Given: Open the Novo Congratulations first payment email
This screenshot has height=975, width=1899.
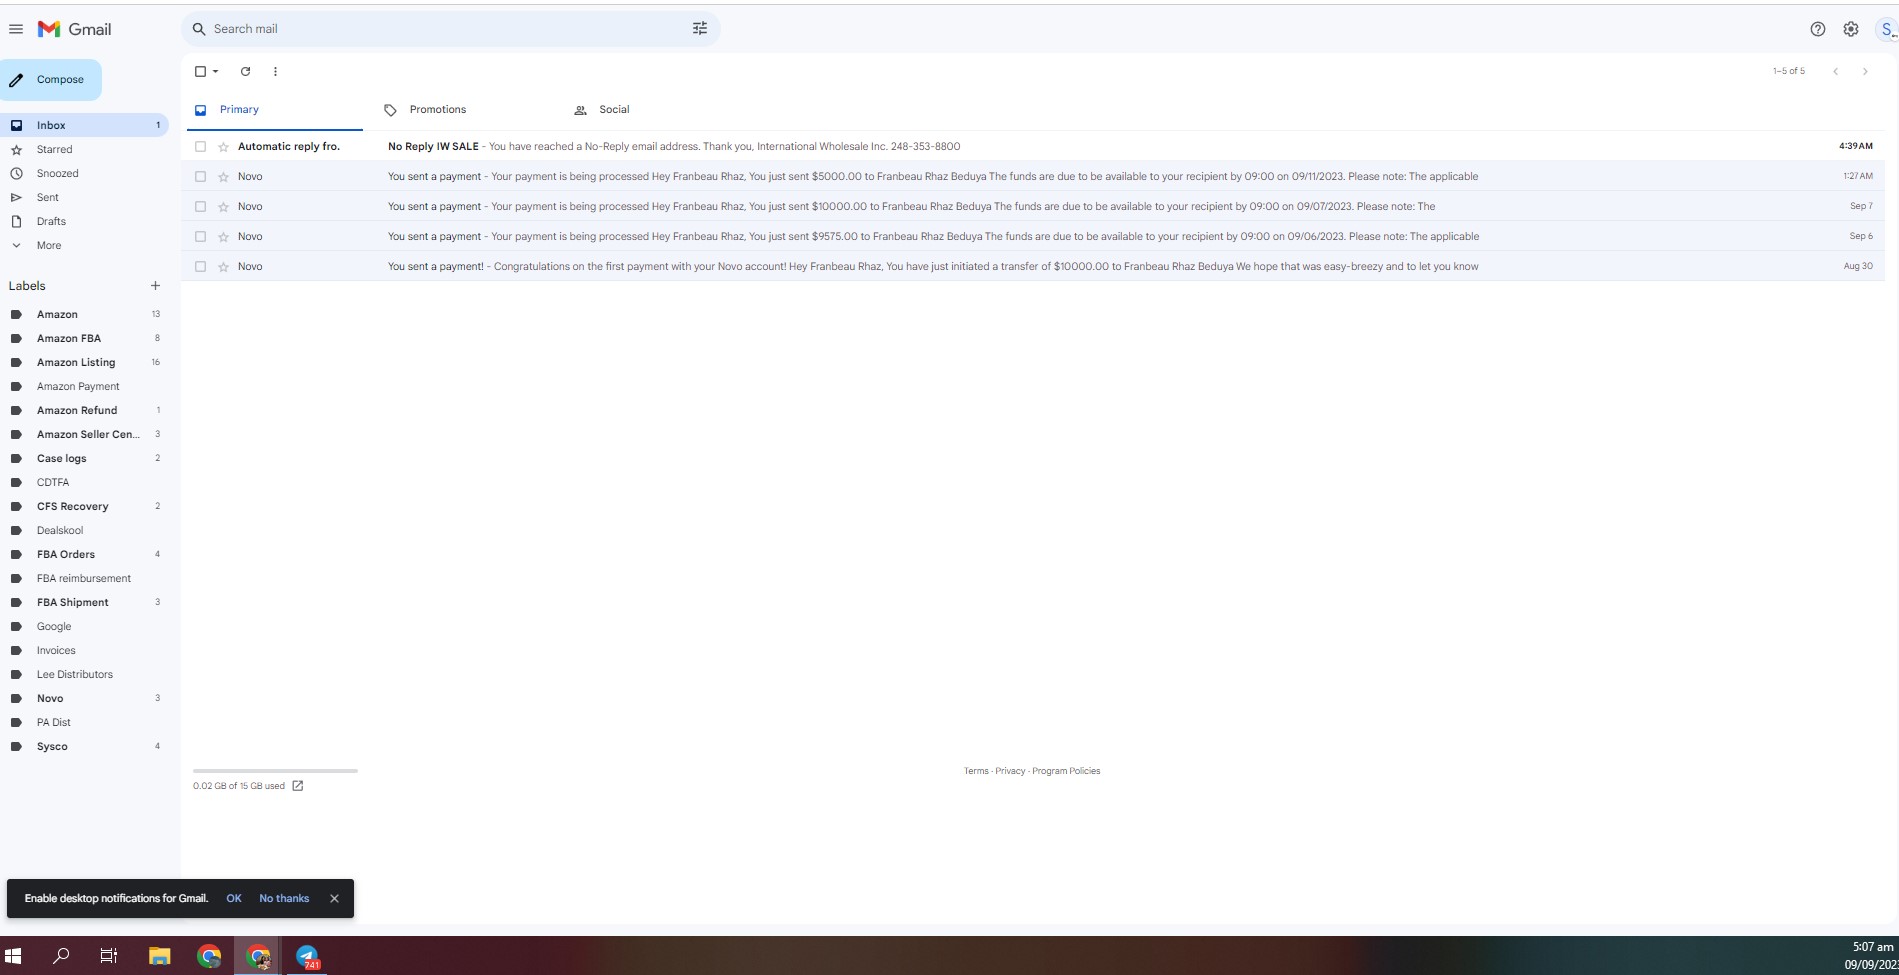Looking at the screenshot, I should [x=1033, y=266].
